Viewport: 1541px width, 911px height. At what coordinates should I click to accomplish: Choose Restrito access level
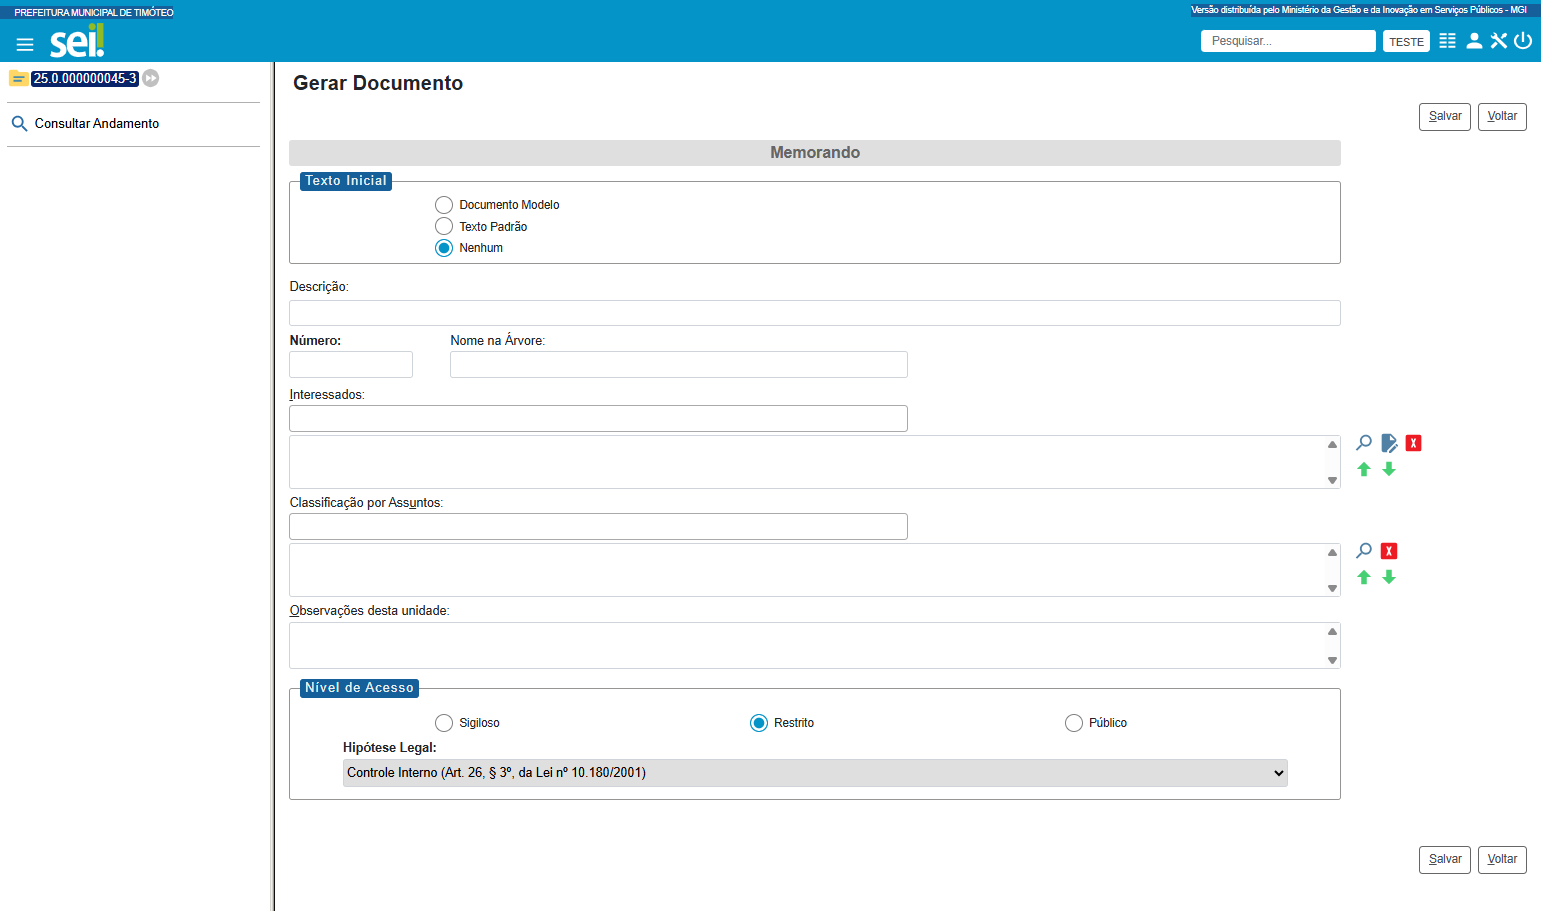[759, 723]
